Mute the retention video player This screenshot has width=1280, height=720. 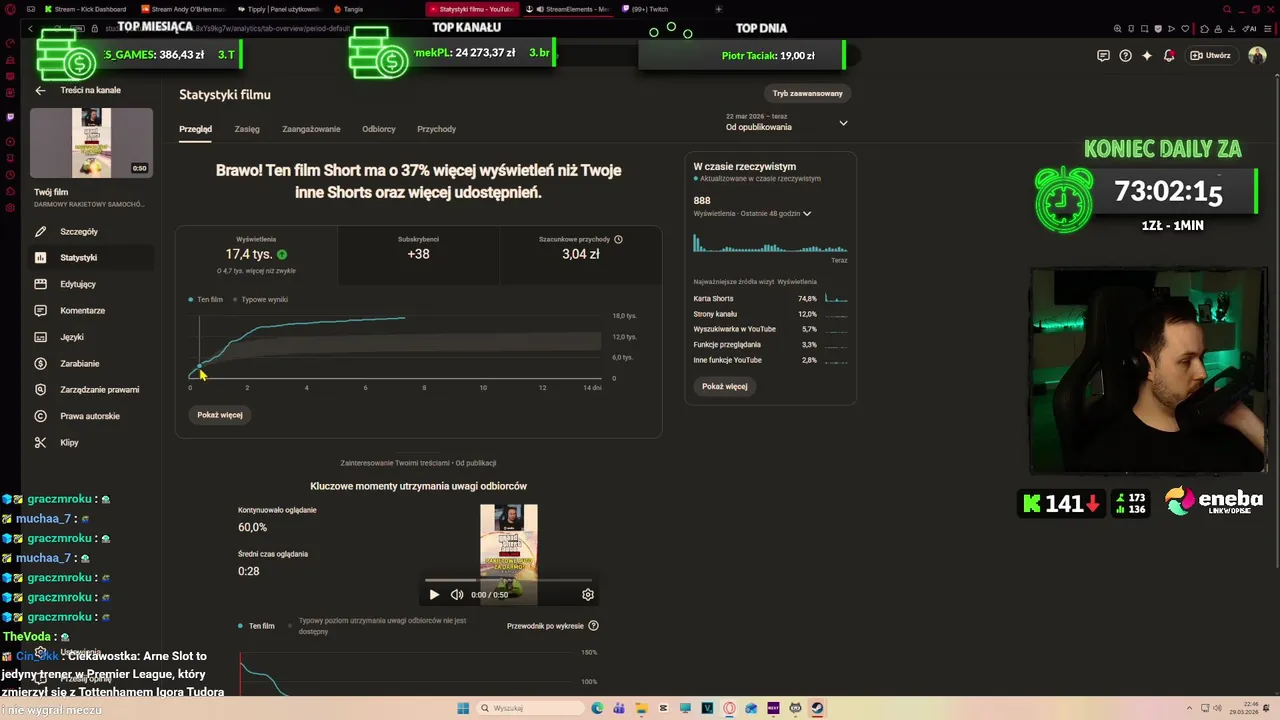coord(457,594)
